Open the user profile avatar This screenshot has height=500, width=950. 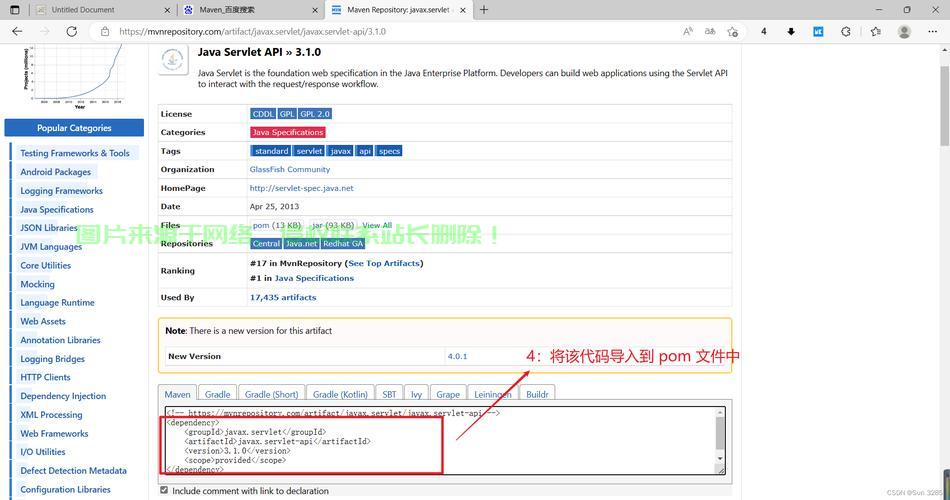click(904, 32)
